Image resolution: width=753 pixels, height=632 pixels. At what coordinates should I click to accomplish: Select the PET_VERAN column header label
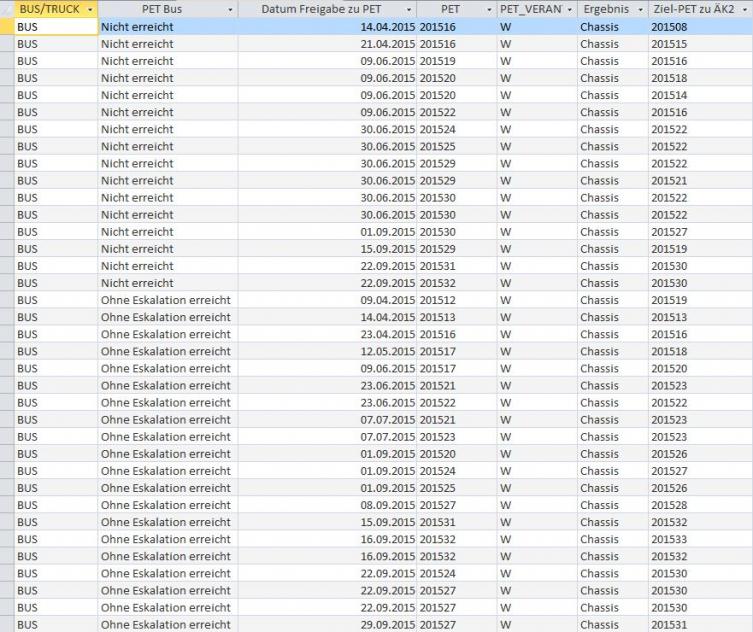click(531, 9)
